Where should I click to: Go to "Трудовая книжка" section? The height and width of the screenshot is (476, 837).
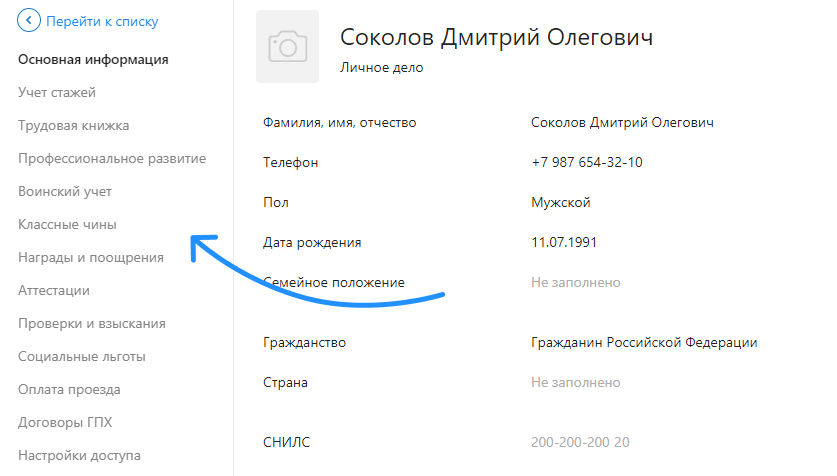coord(74,125)
